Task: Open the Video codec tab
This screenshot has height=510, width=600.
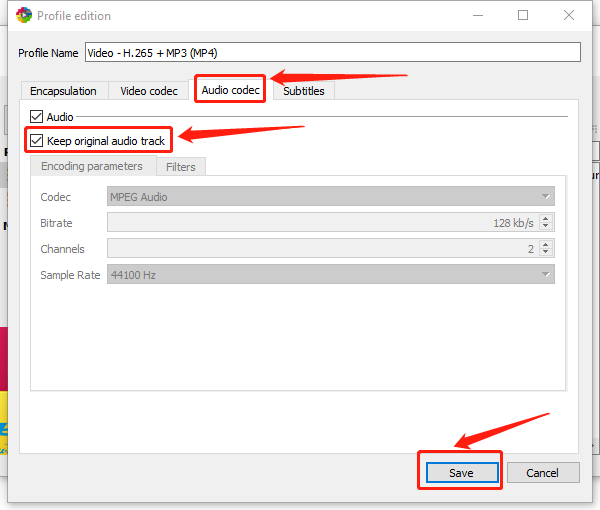Action: pyautogui.click(x=149, y=91)
